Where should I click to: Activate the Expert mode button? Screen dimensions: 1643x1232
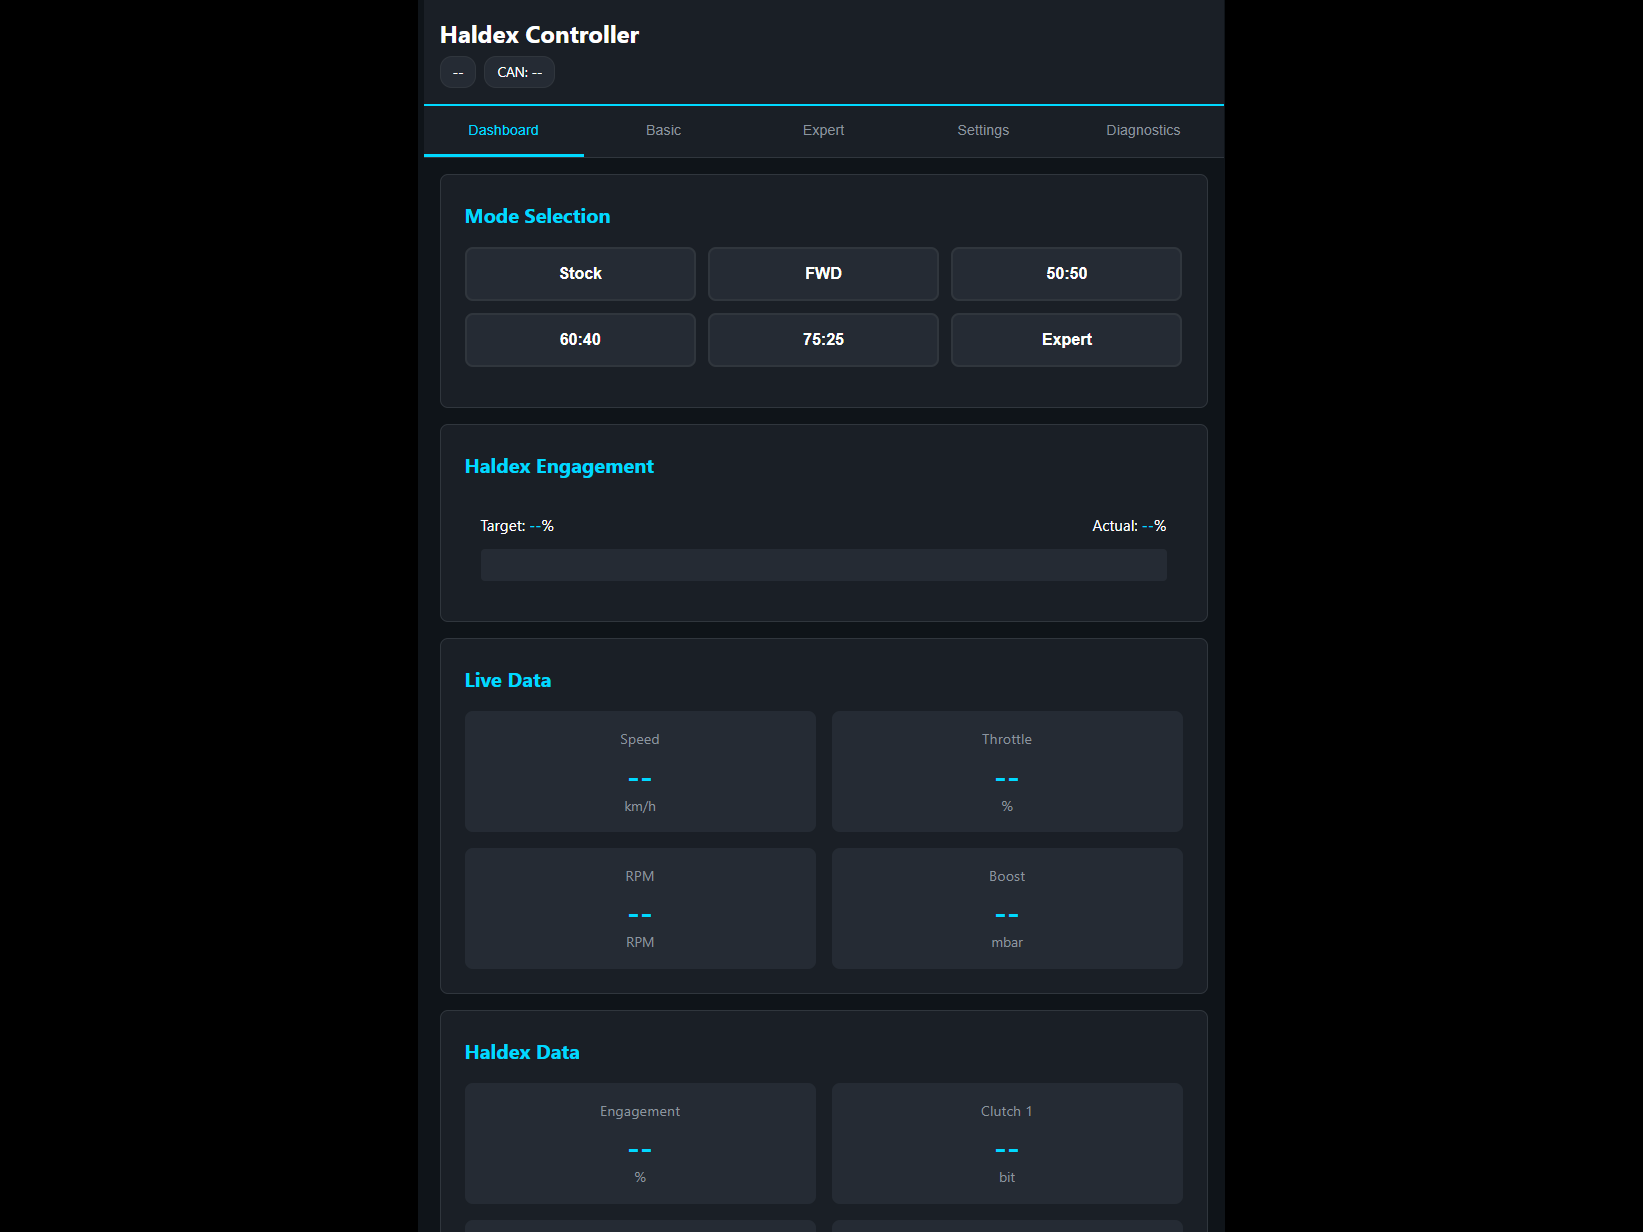pyautogui.click(x=1066, y=340)
